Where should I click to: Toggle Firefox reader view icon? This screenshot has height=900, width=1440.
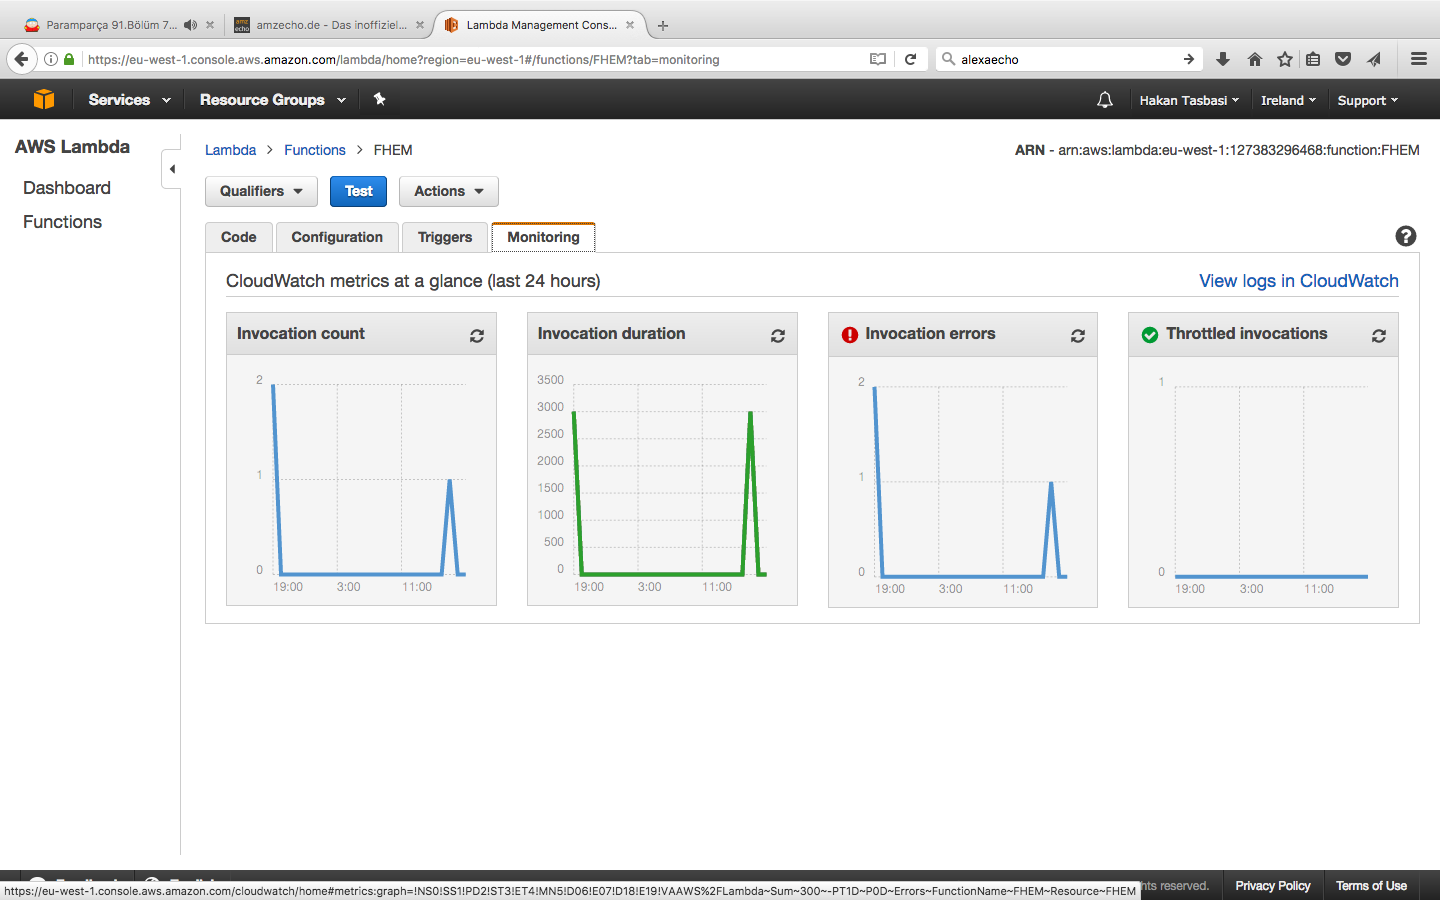click(x=878, y=59)
